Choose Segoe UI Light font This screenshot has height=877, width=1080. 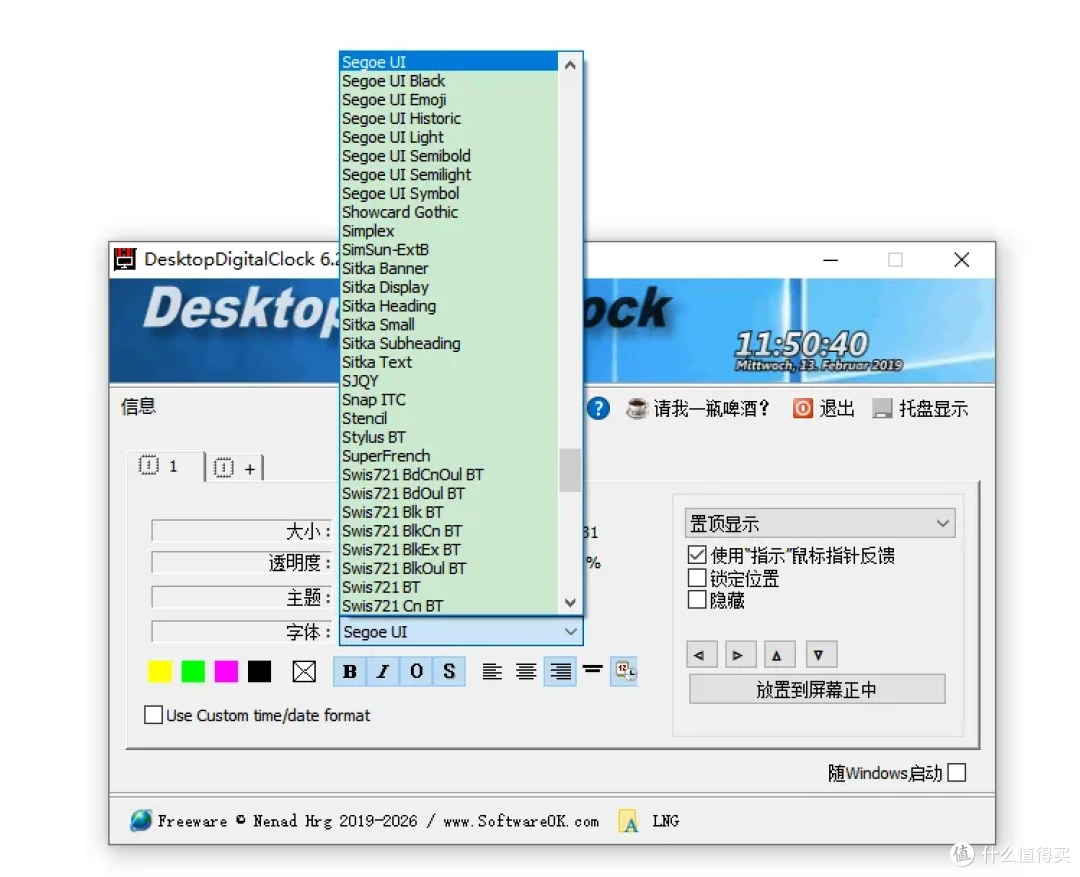449,137
